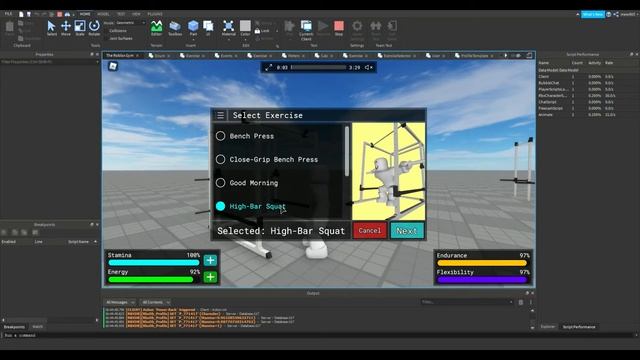Click the Lock tool in Edit group

point(262,31)
